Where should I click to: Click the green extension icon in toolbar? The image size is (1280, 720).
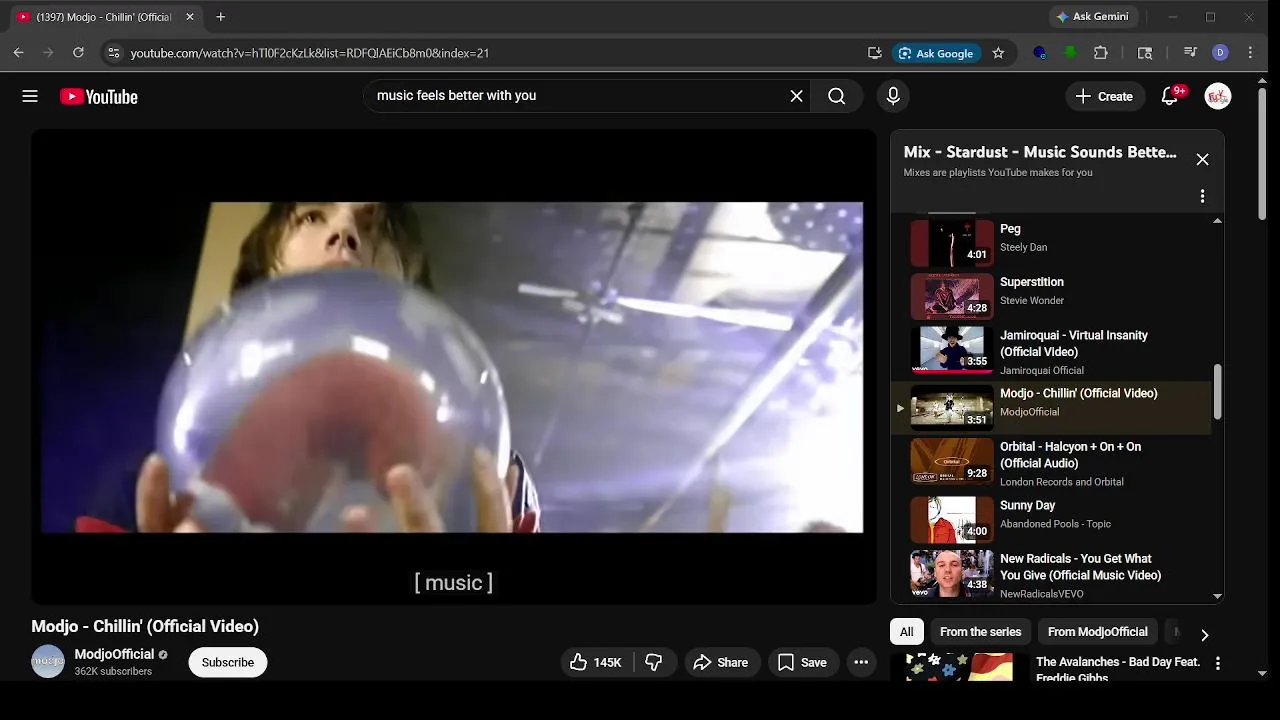pyautogui.click(x=1070, y=53)
